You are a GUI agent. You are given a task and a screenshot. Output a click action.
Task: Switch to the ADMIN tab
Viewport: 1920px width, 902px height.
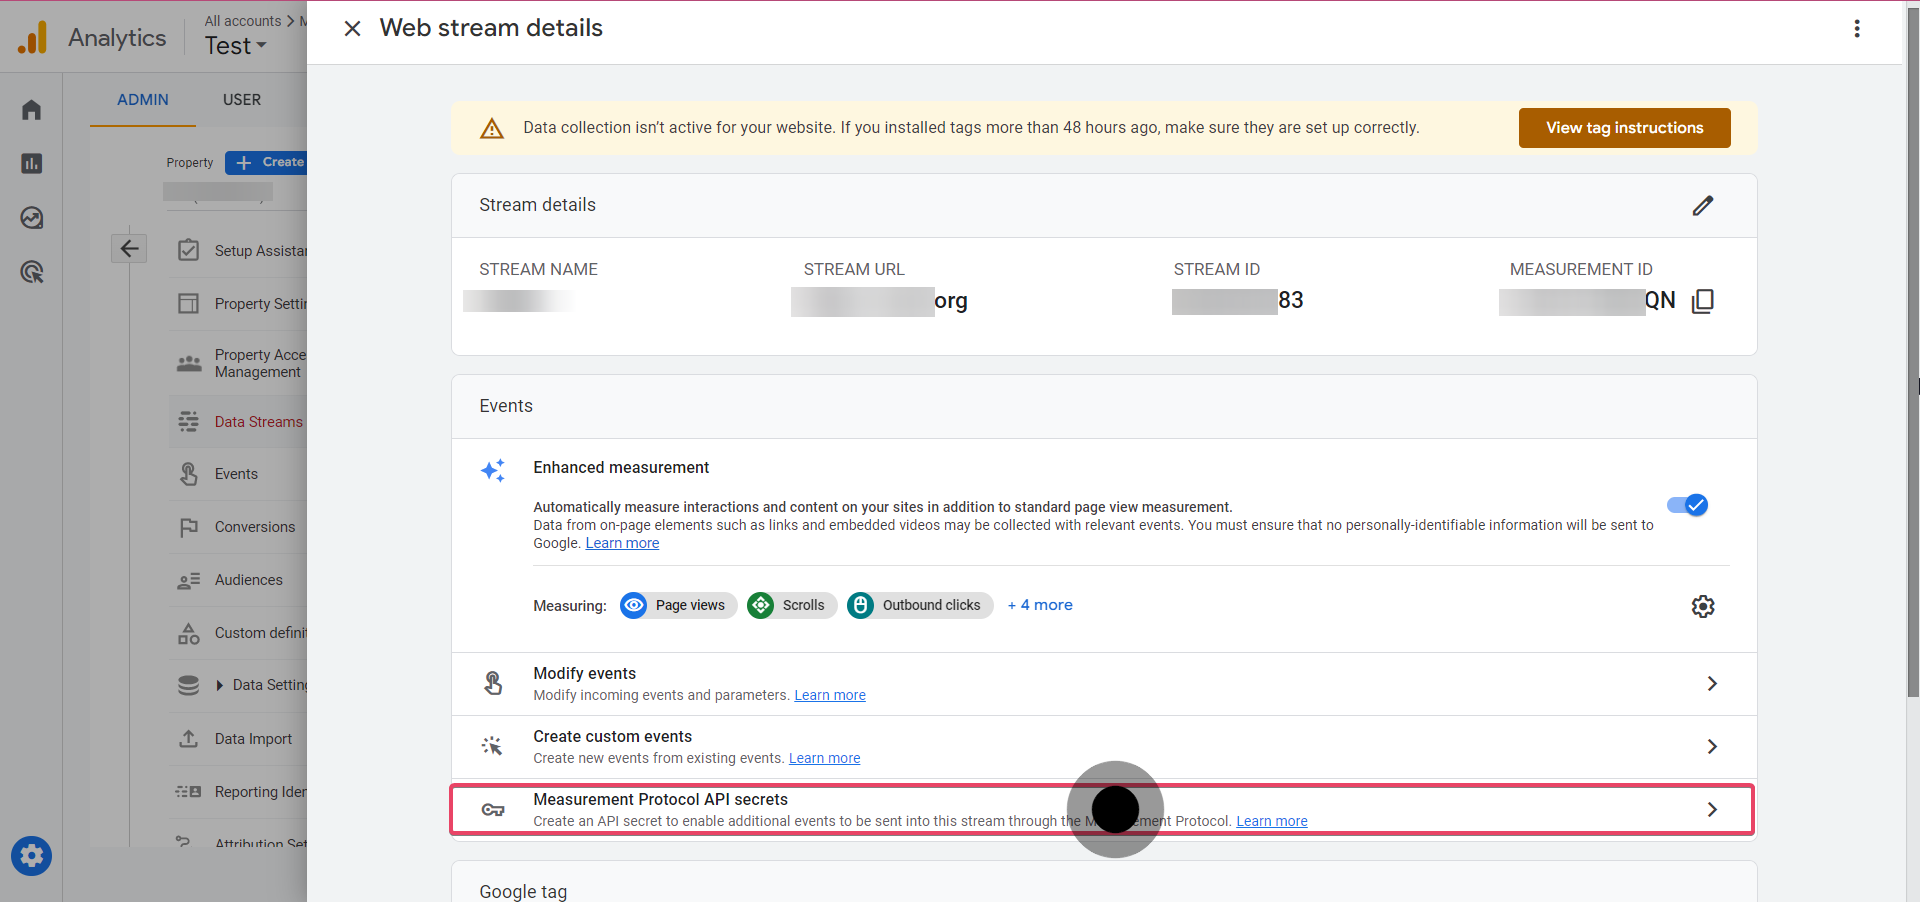point(143,100)
